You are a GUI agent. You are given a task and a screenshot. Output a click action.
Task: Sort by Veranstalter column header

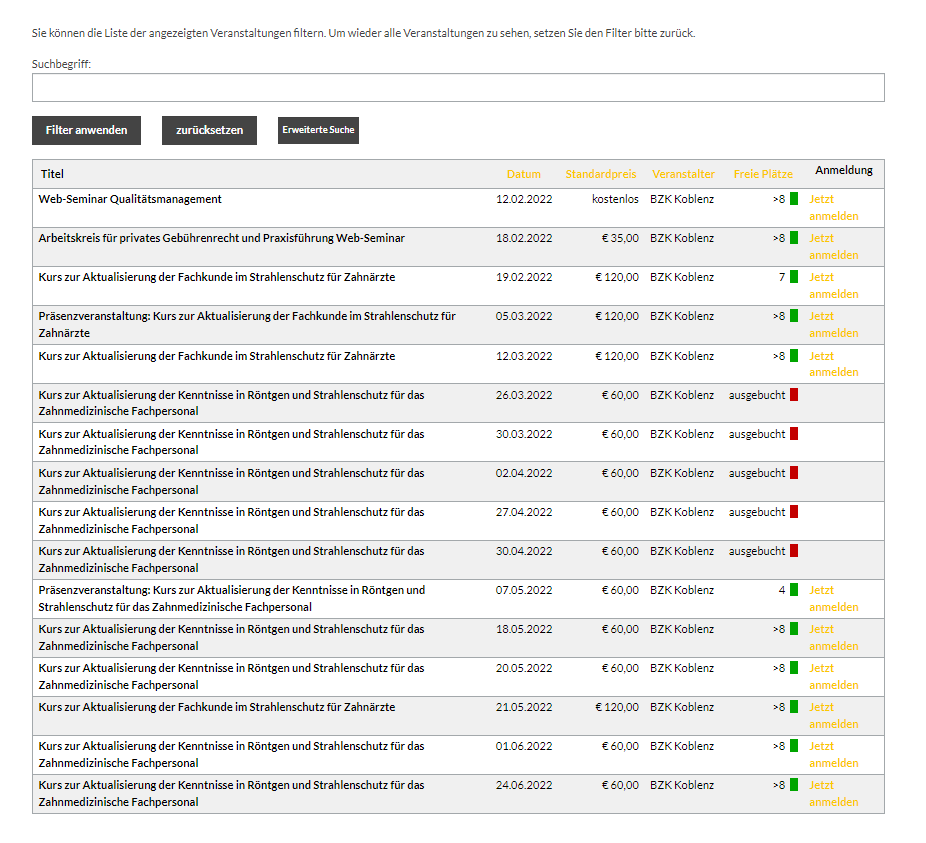[x=683, y=174]
